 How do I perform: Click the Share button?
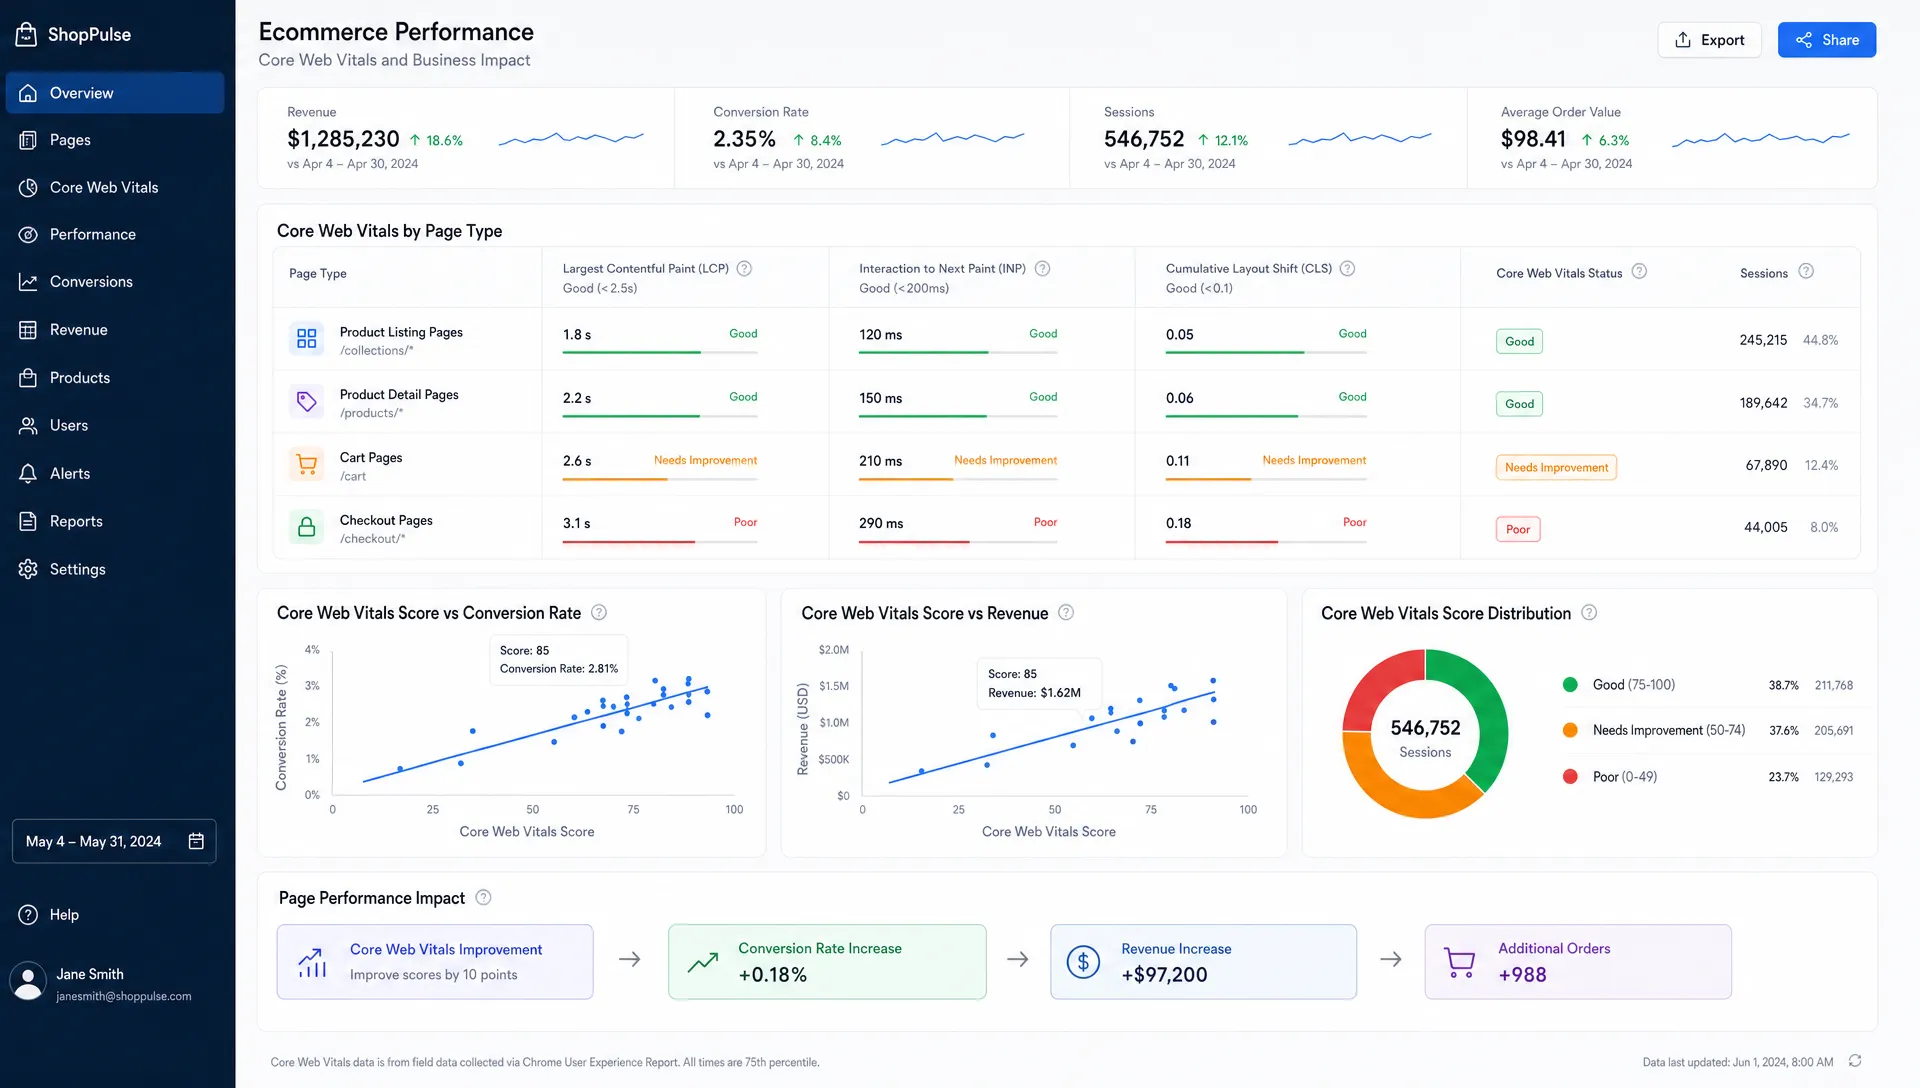point(1826,40)
